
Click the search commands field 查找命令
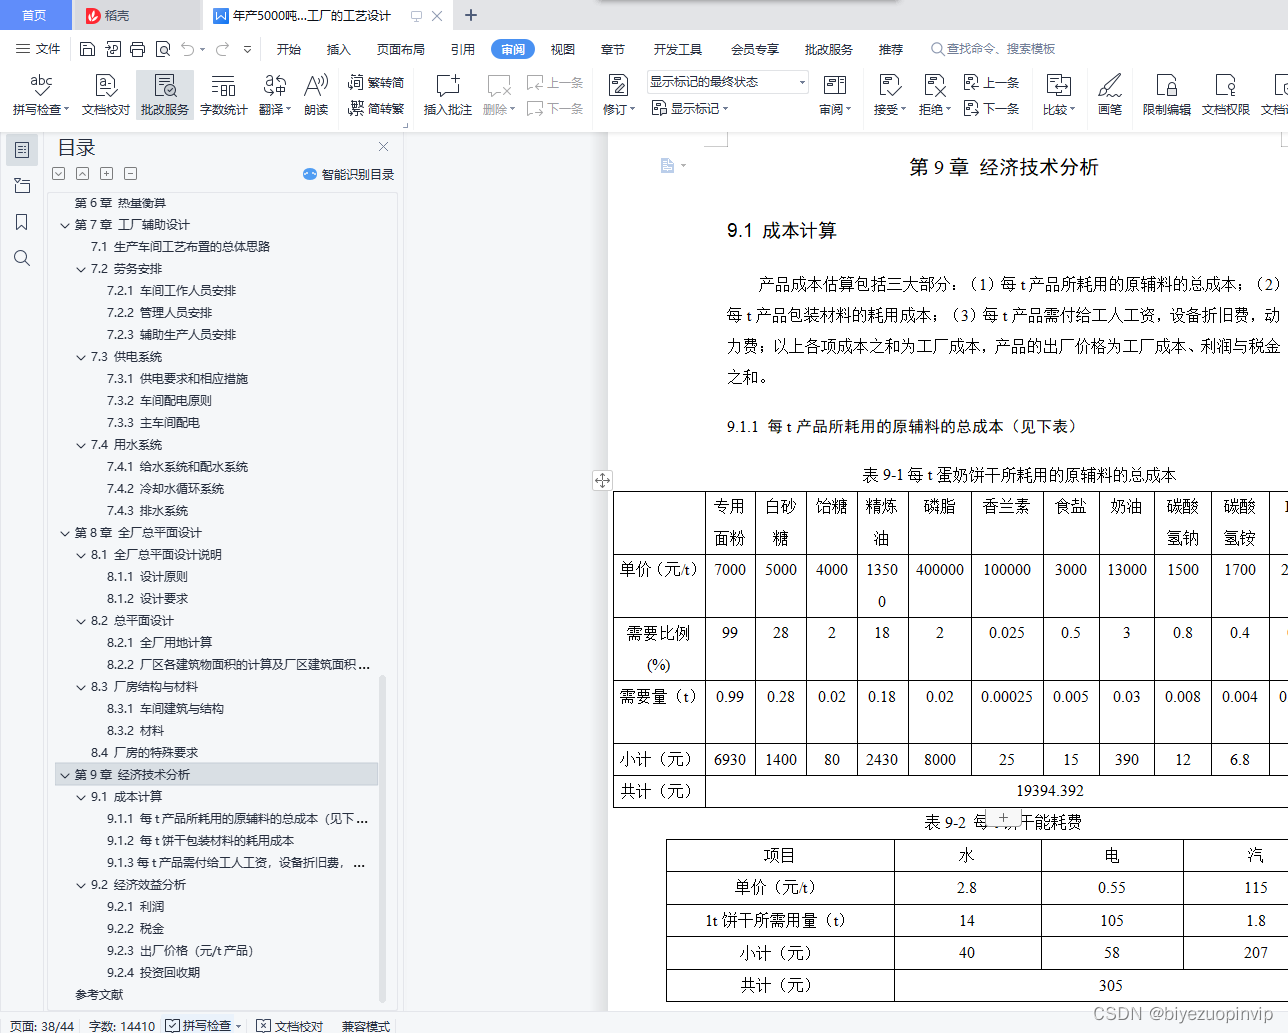coord(994,49)
